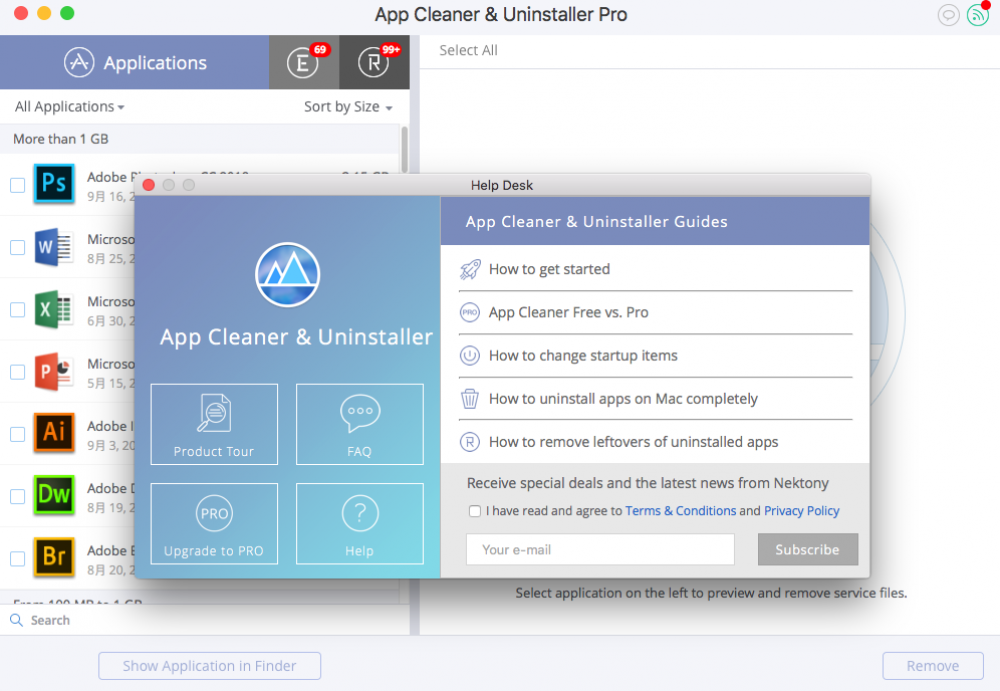Tick the Adobe Illustrator checkbox
Image resolution: width=1000 pixels, height=691 pixels.
18,435
